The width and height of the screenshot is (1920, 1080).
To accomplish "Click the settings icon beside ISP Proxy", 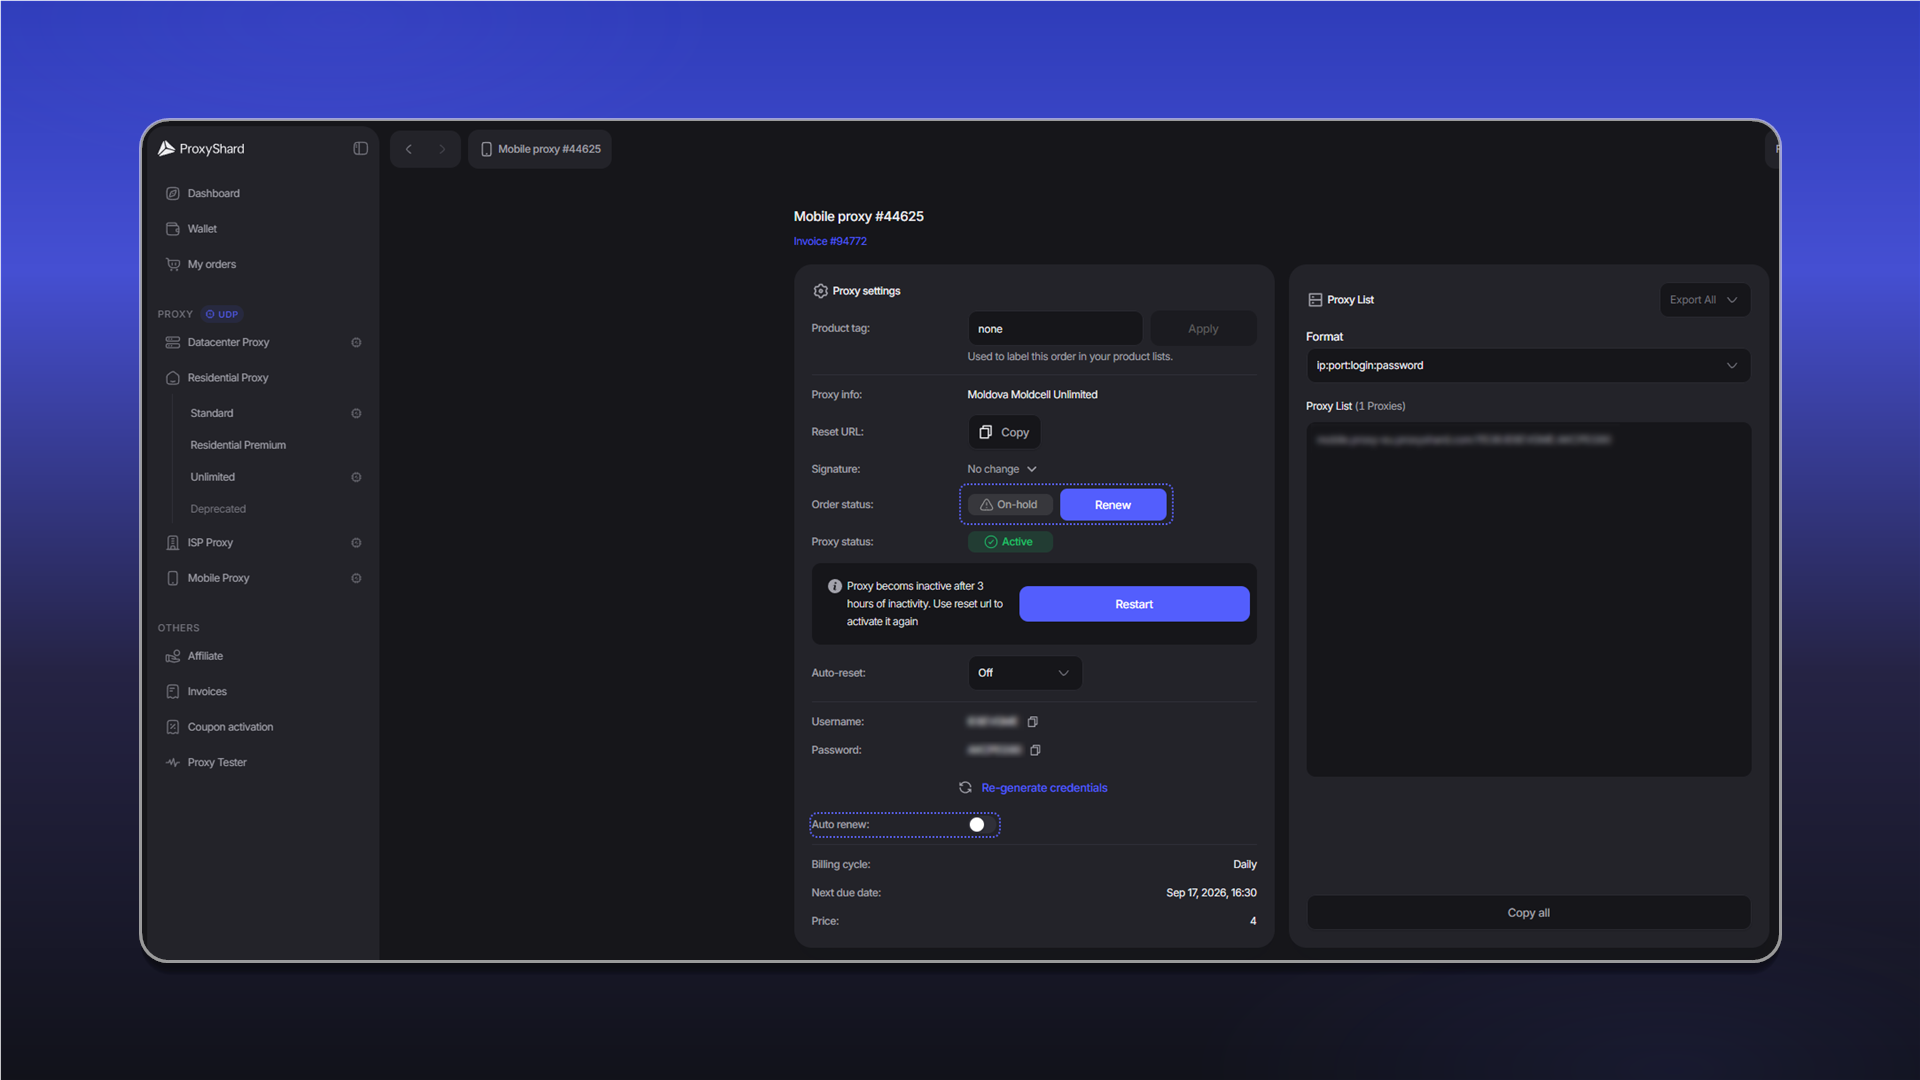I will pyautogui.click(x=356, y=543).
